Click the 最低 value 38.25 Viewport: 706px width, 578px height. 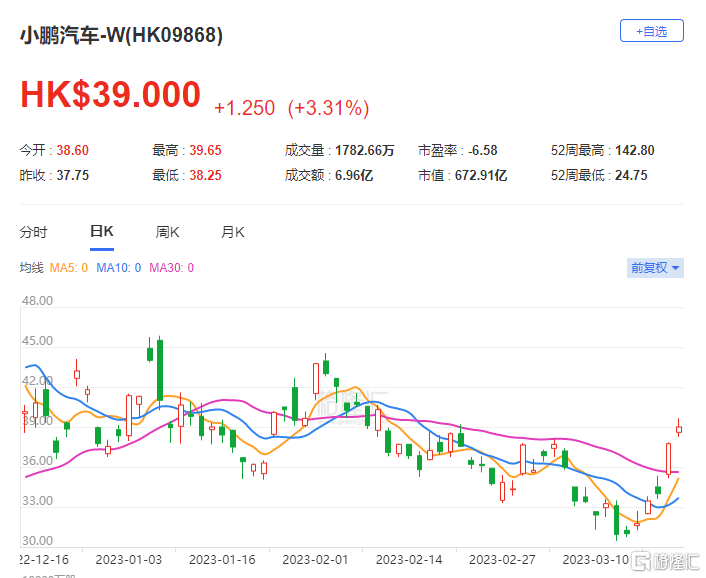click(205, 175)
